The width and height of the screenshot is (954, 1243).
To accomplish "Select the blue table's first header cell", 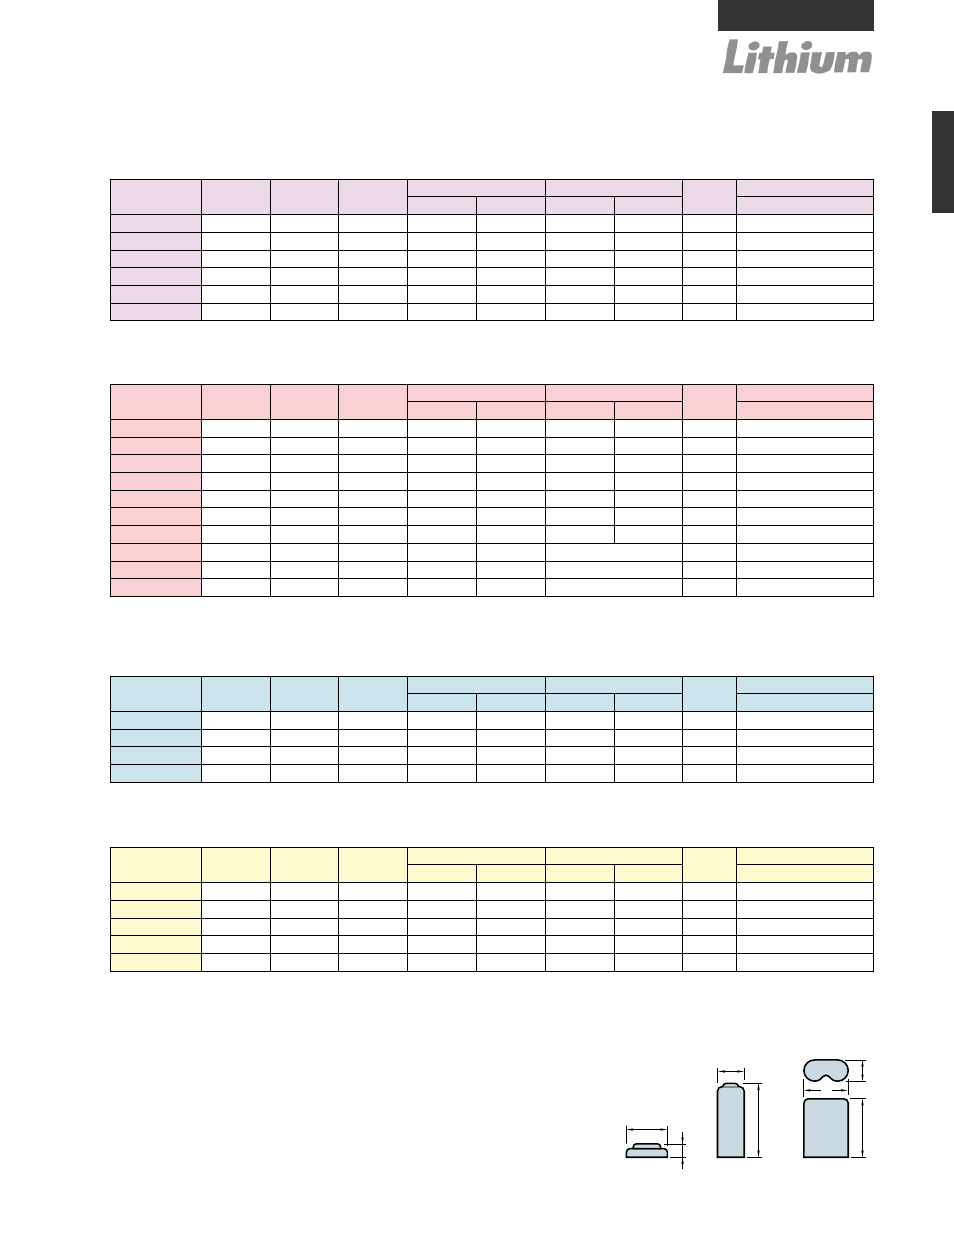I will 156,694.
